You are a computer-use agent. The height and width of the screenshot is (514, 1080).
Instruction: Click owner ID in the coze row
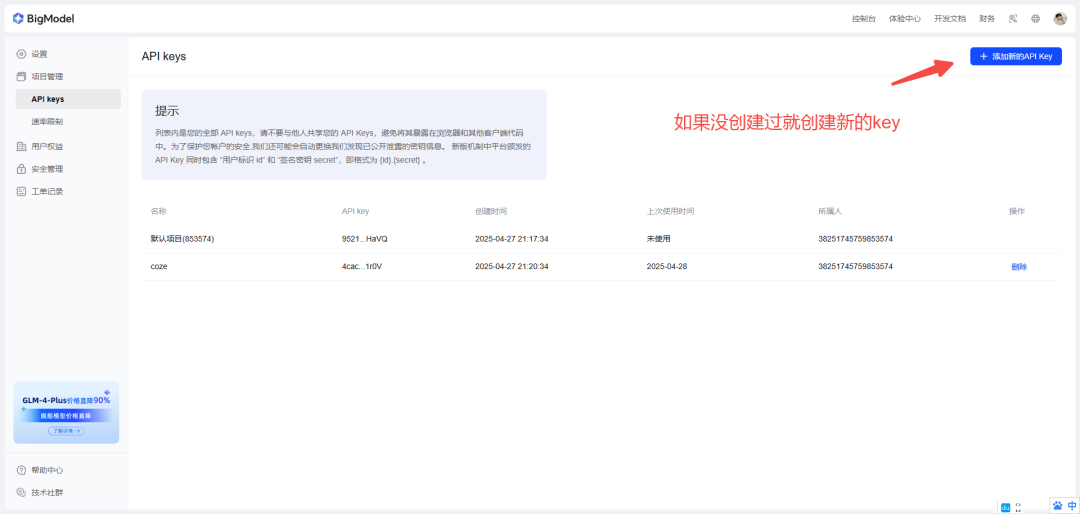pyautogui.click(x=855, y=266)
